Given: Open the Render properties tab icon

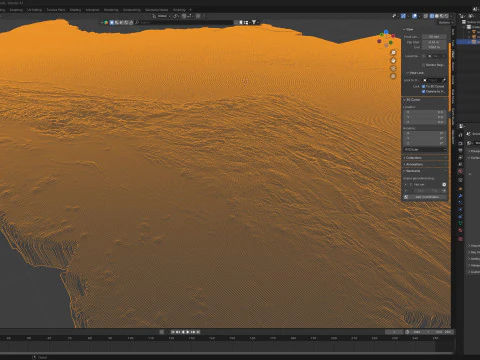Looking at the screenshot, I should pyautogui.click(x=460, y=143).
